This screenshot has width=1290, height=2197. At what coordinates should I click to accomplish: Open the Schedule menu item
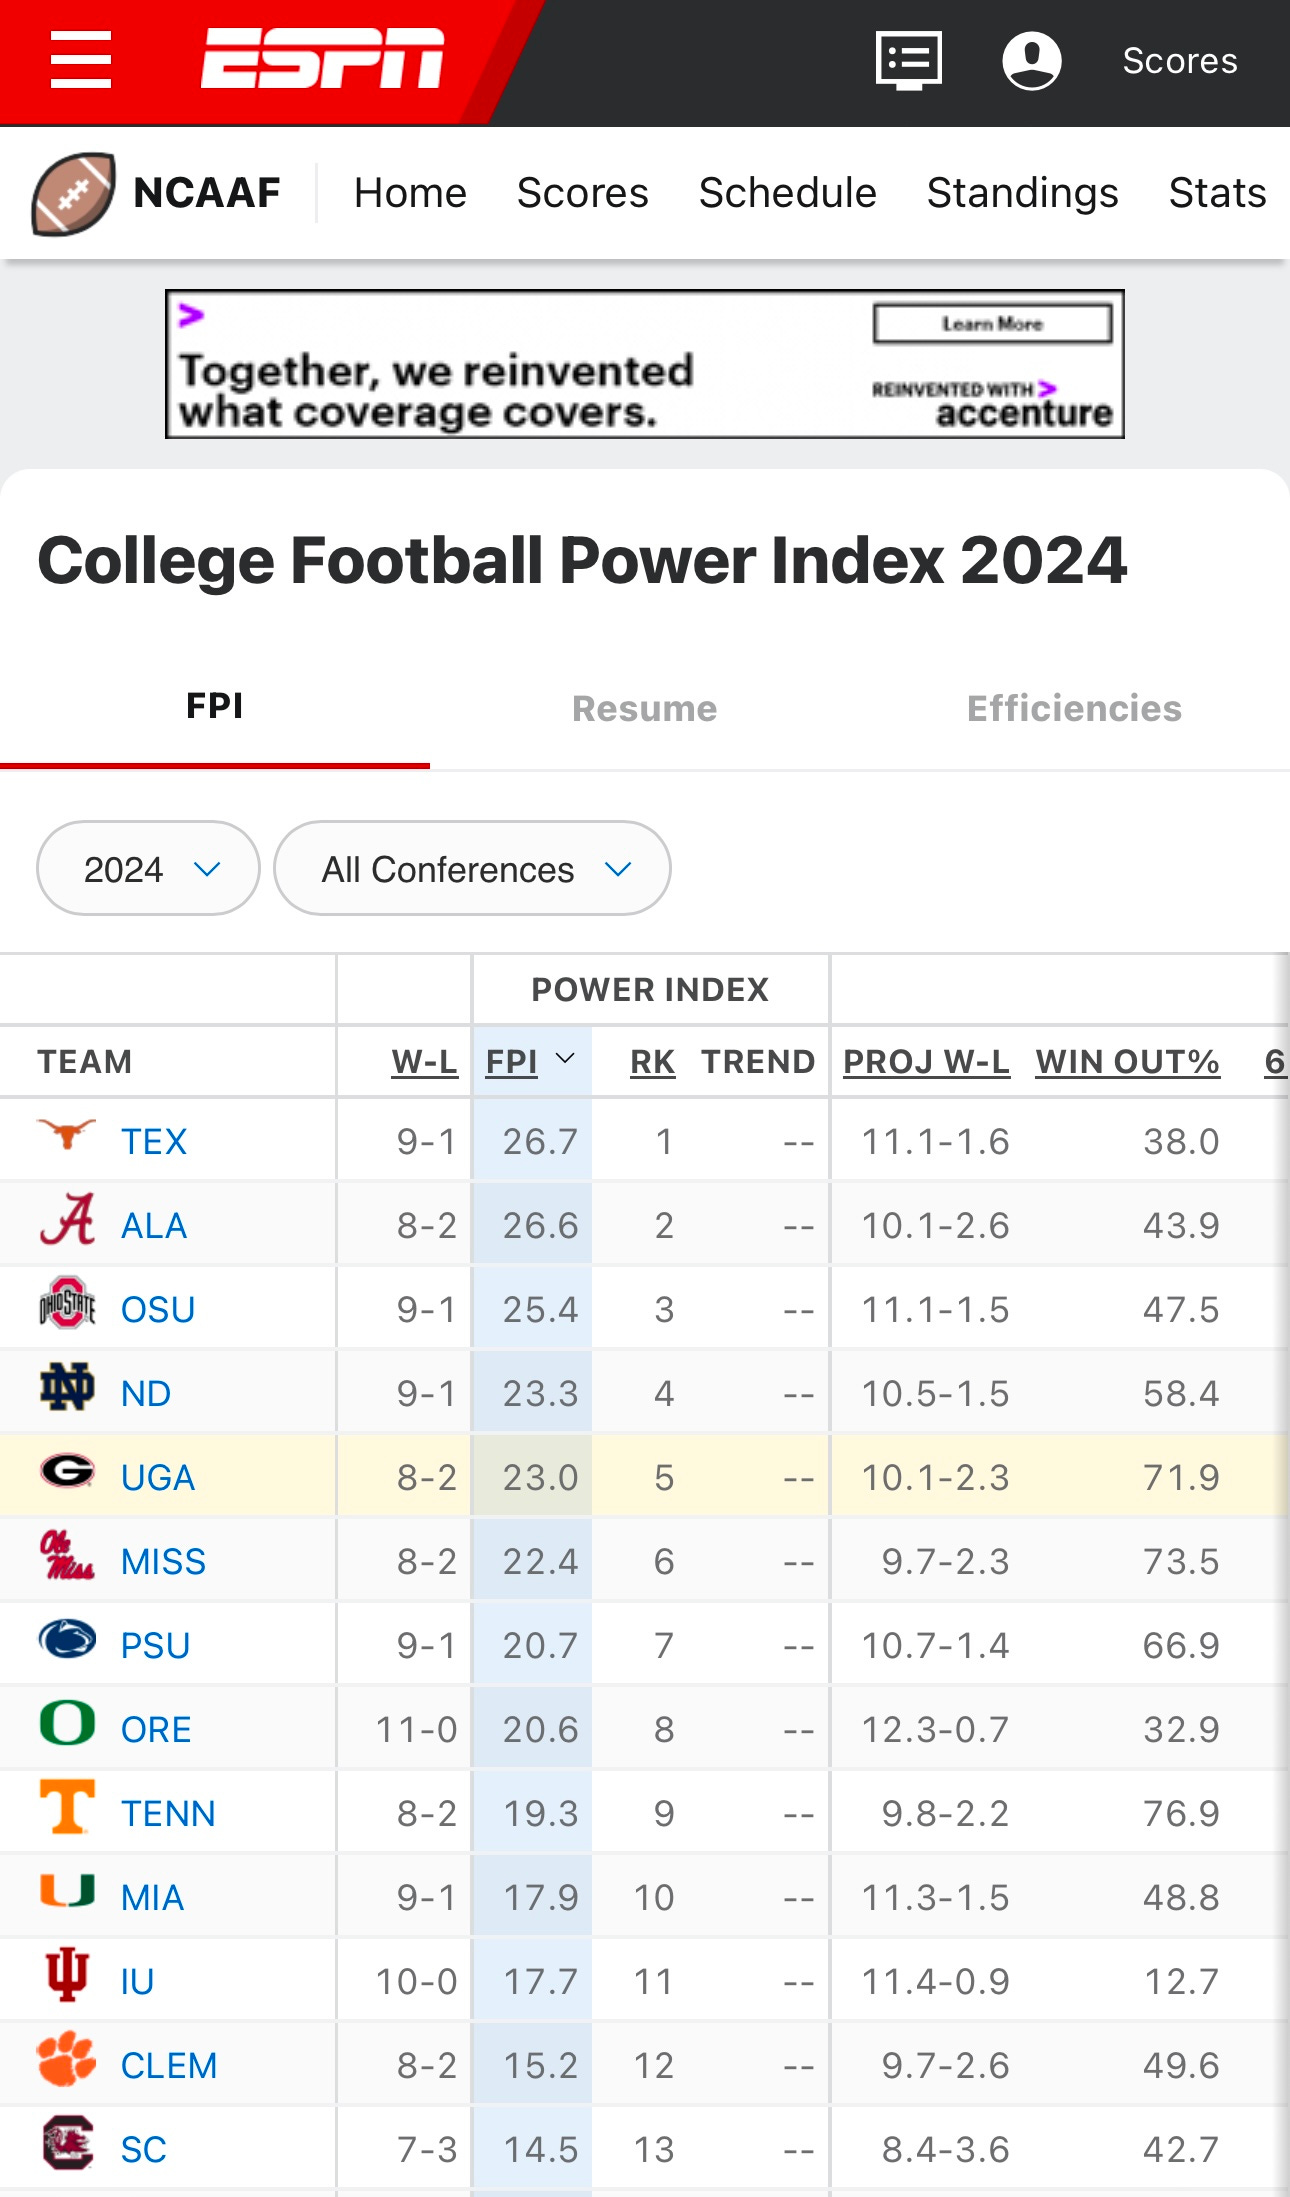click(x=787, y=193)
